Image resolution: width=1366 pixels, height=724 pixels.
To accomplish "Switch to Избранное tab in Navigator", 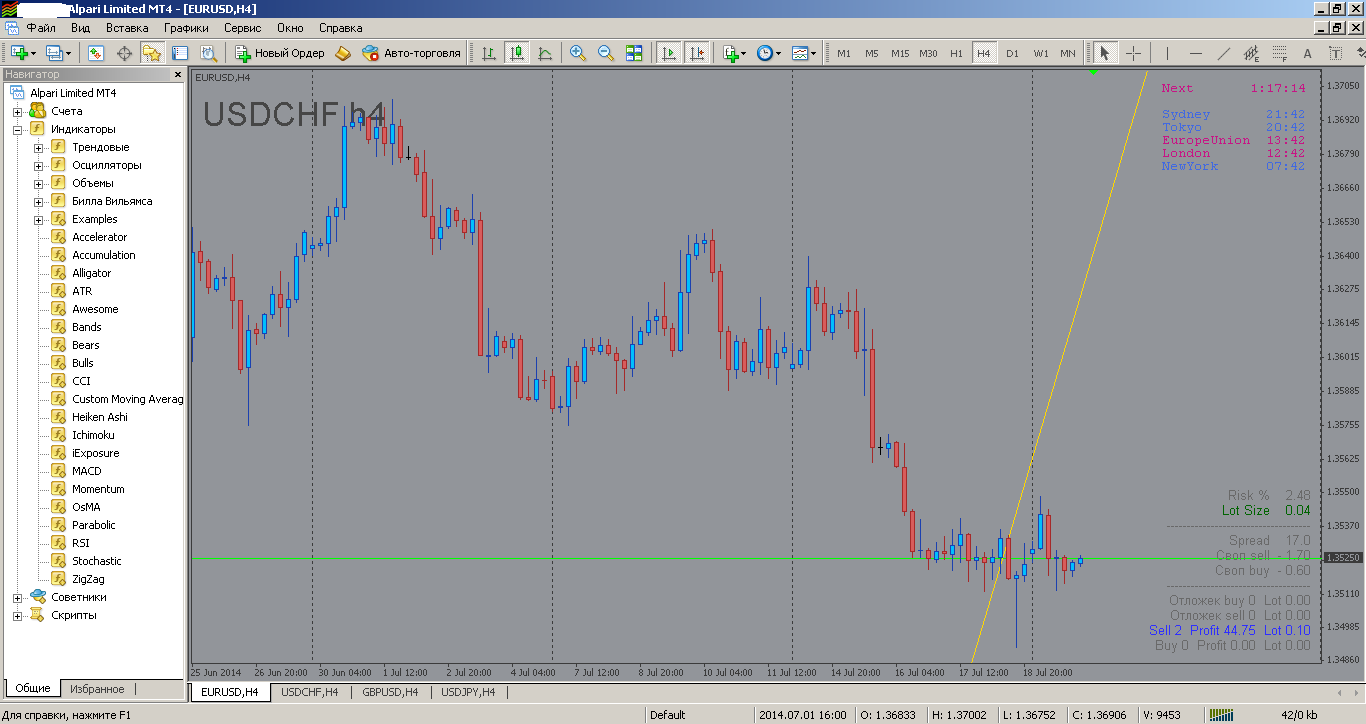I will click(98, 689).
